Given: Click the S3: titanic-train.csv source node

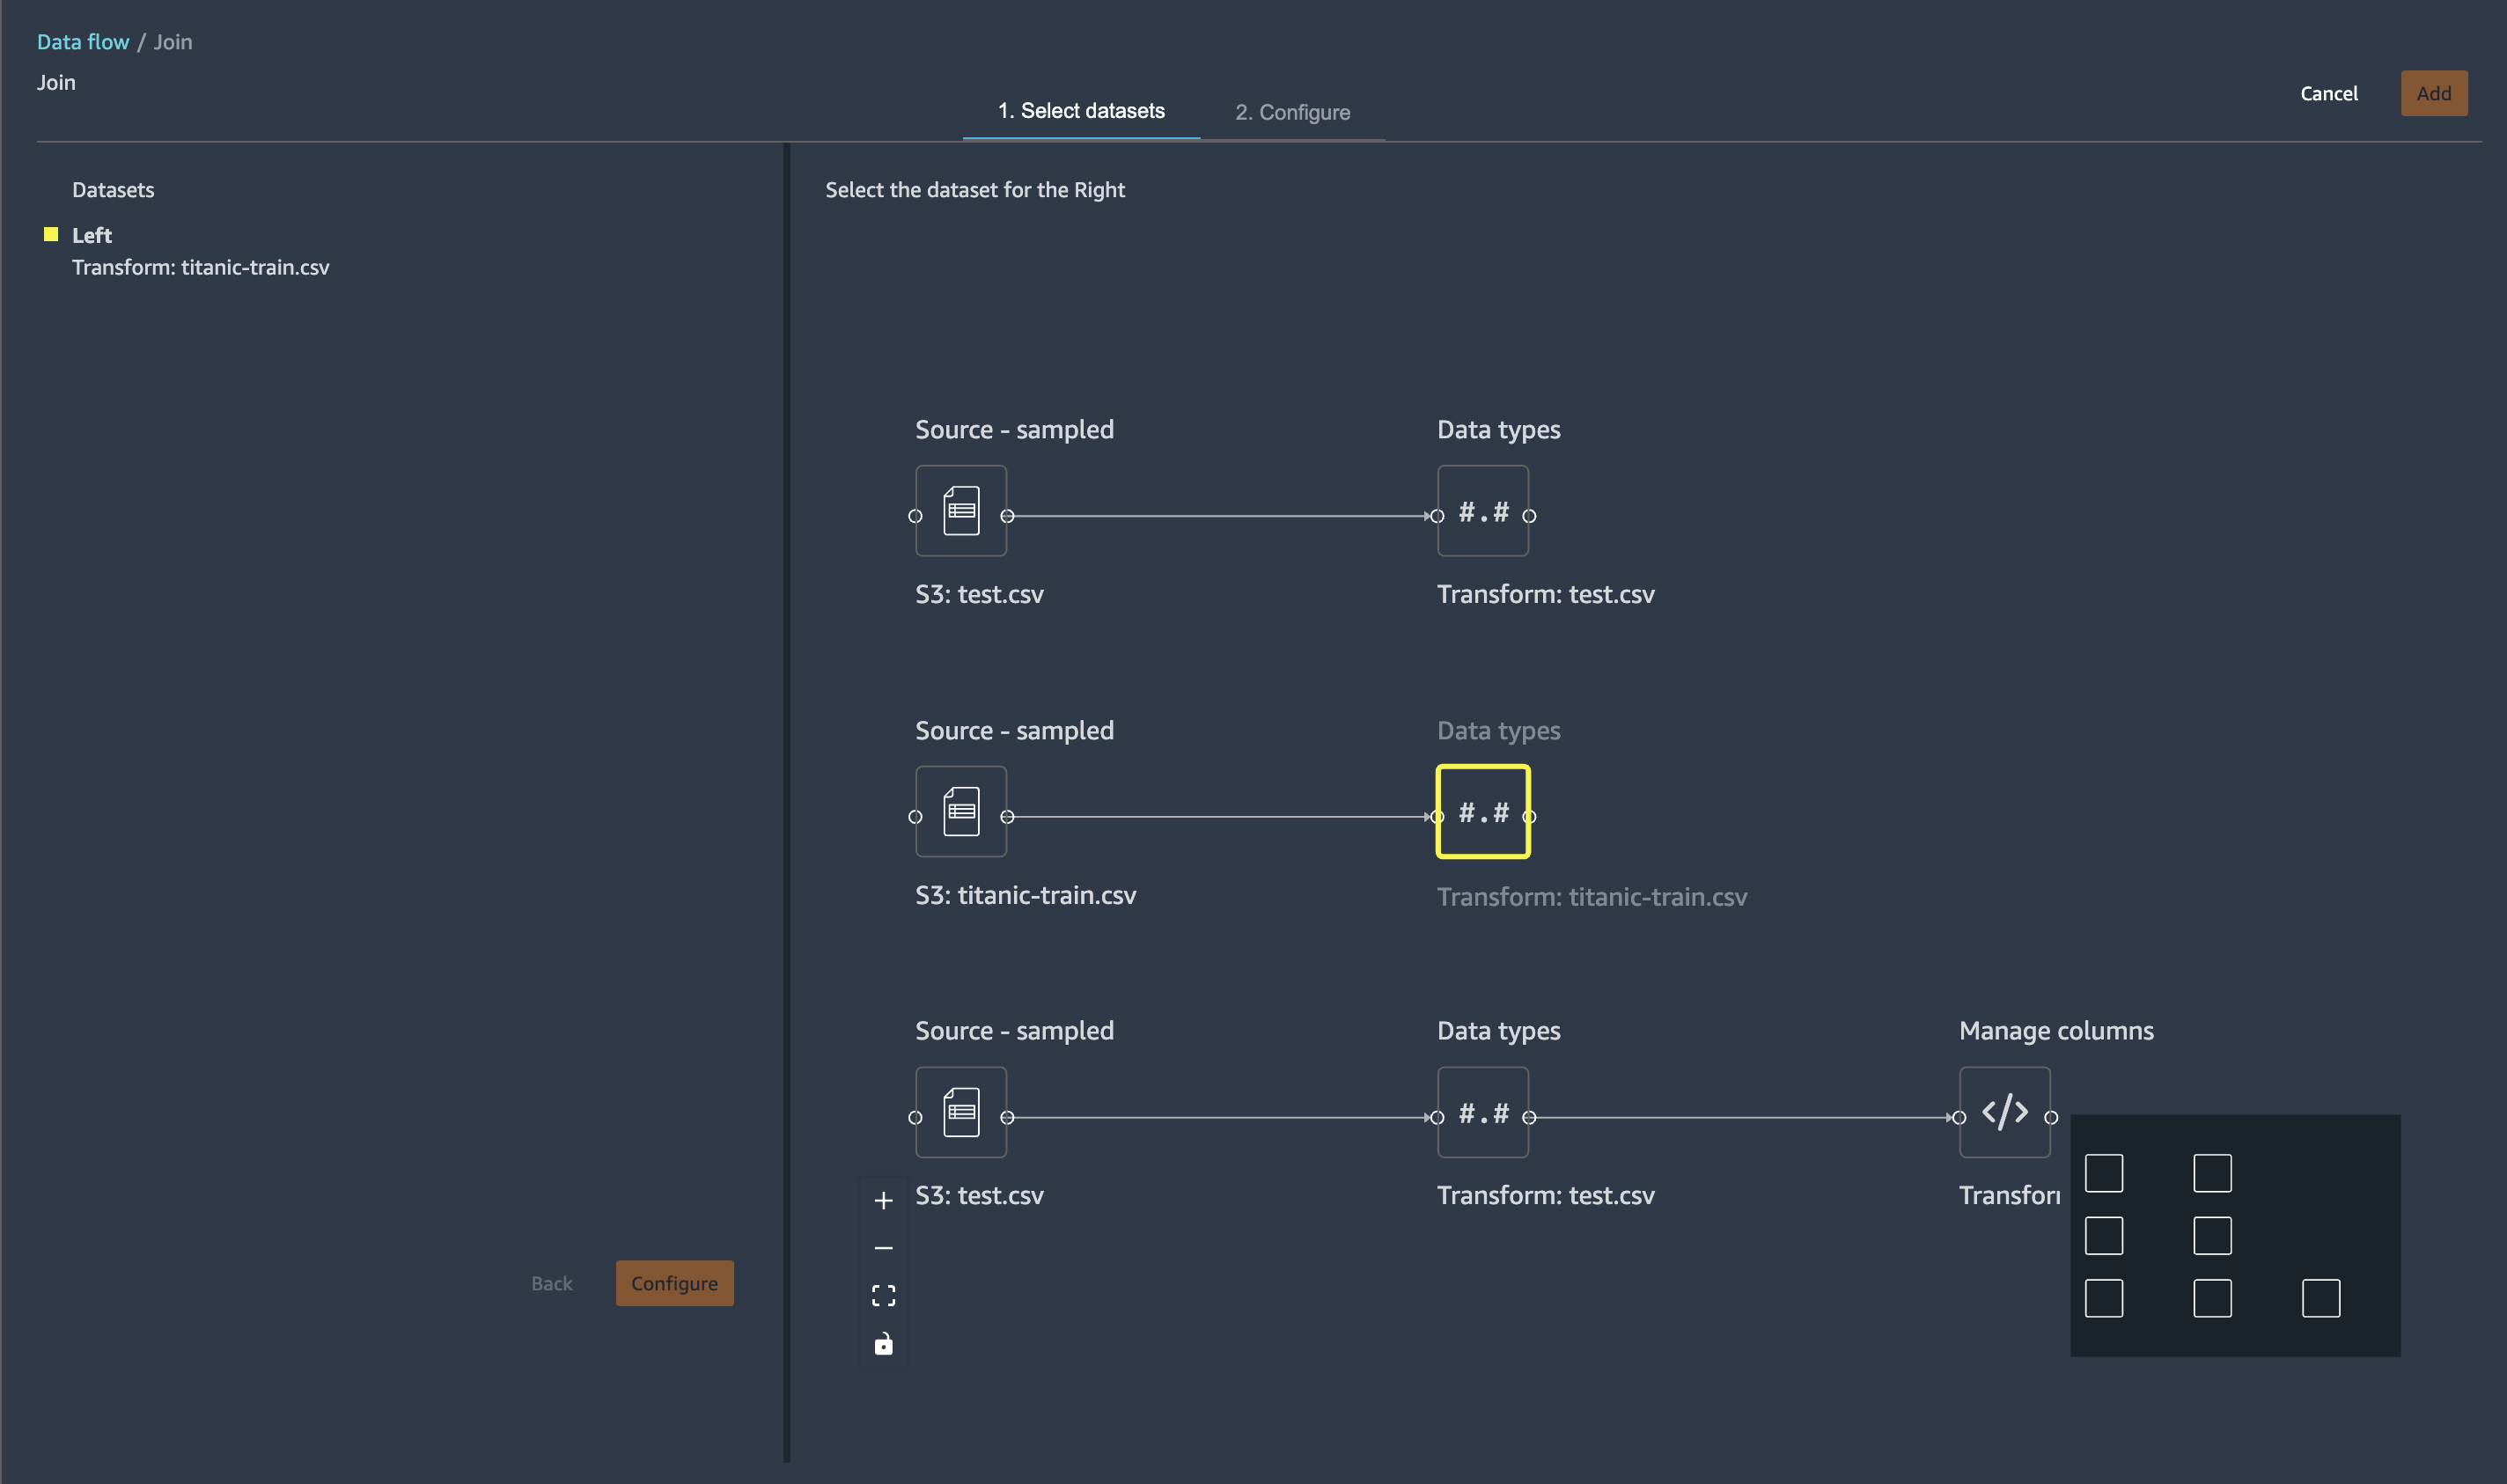Looking at the screenshot, I should pyautogui.click(x=960, y=812).
